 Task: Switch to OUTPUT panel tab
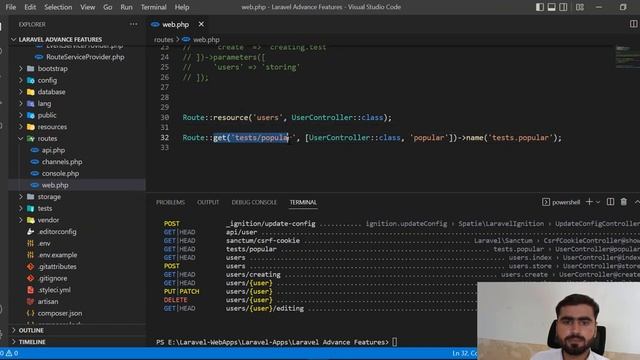[x=208, y=202]
